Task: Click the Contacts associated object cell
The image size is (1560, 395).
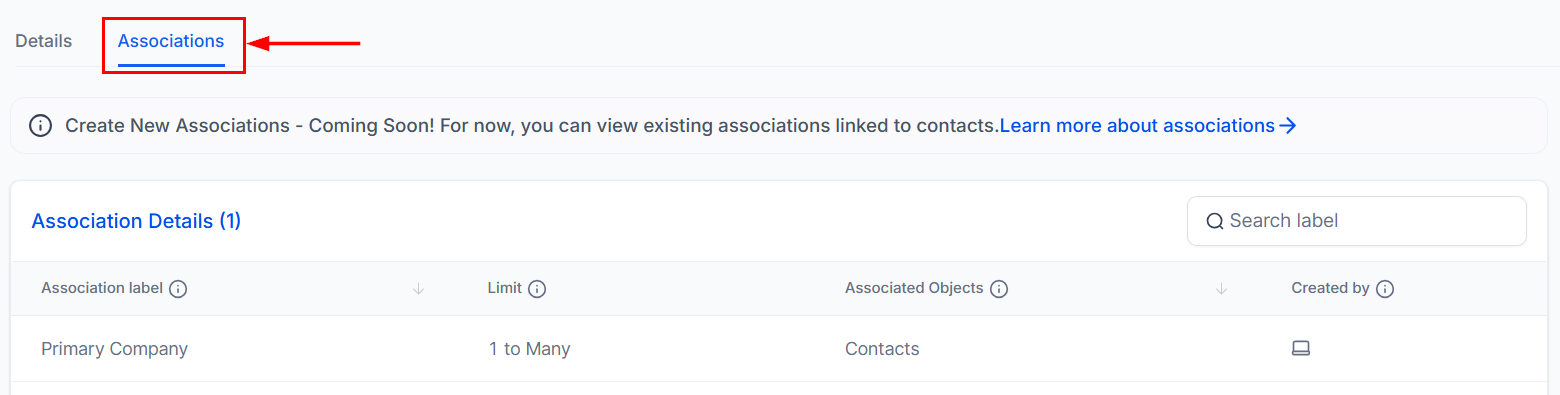Action: [x=882, y=349]
